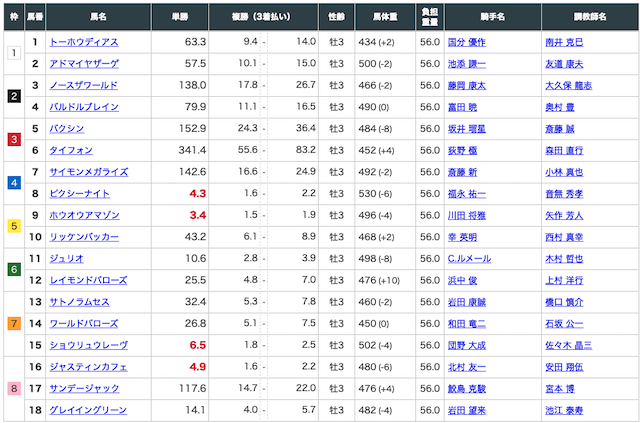Open ホウオウアマゾン horse page

84,215
